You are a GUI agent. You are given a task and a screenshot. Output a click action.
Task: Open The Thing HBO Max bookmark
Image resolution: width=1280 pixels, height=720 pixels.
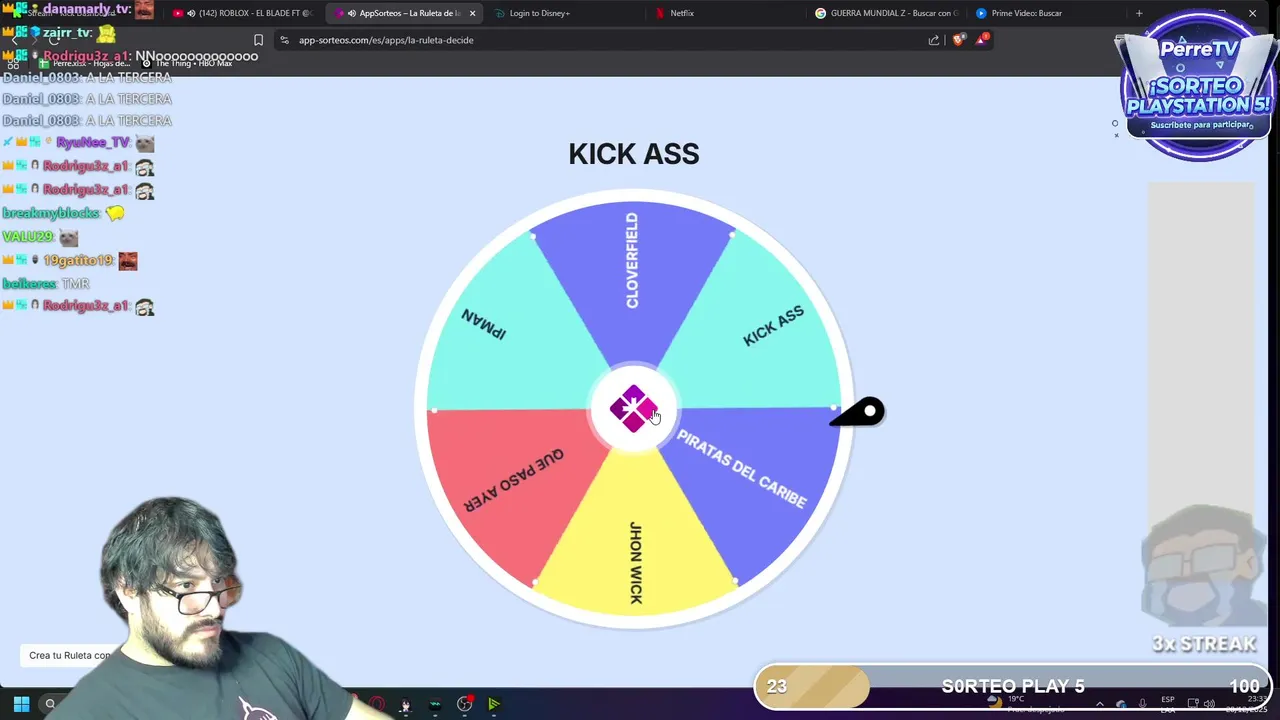pos(187,63)
